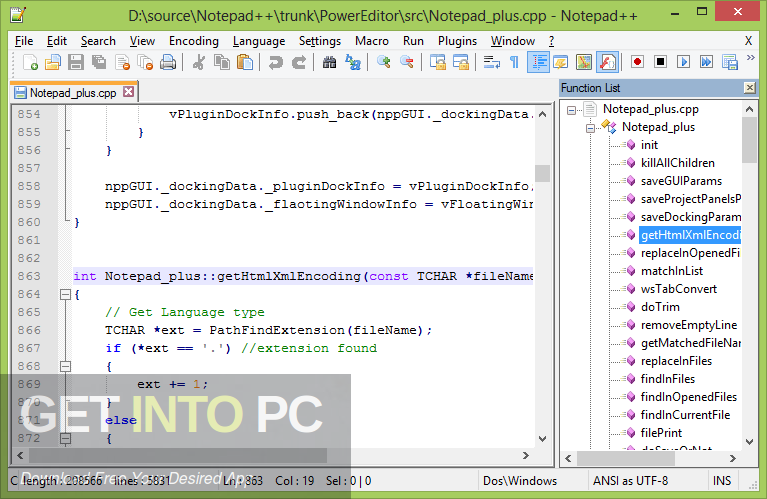Zoom out using the magnifier minus icon
767x499 pixels.
point(406,63)
